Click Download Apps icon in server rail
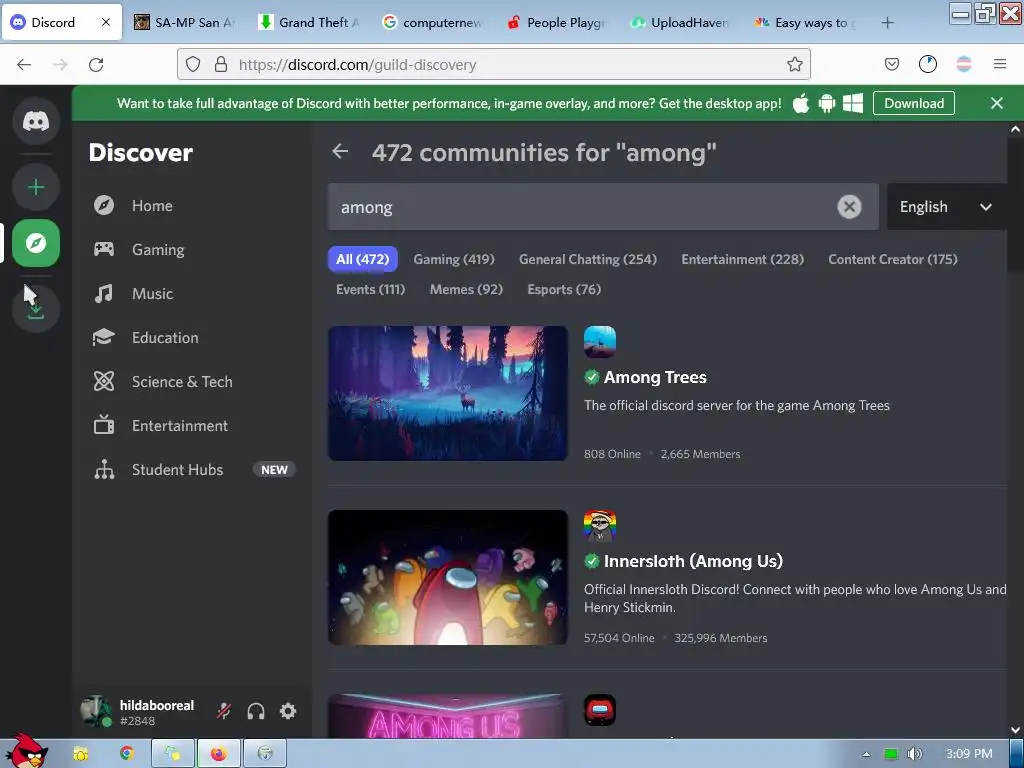Viewport: 1024px width, 768px height. point(36,308)
